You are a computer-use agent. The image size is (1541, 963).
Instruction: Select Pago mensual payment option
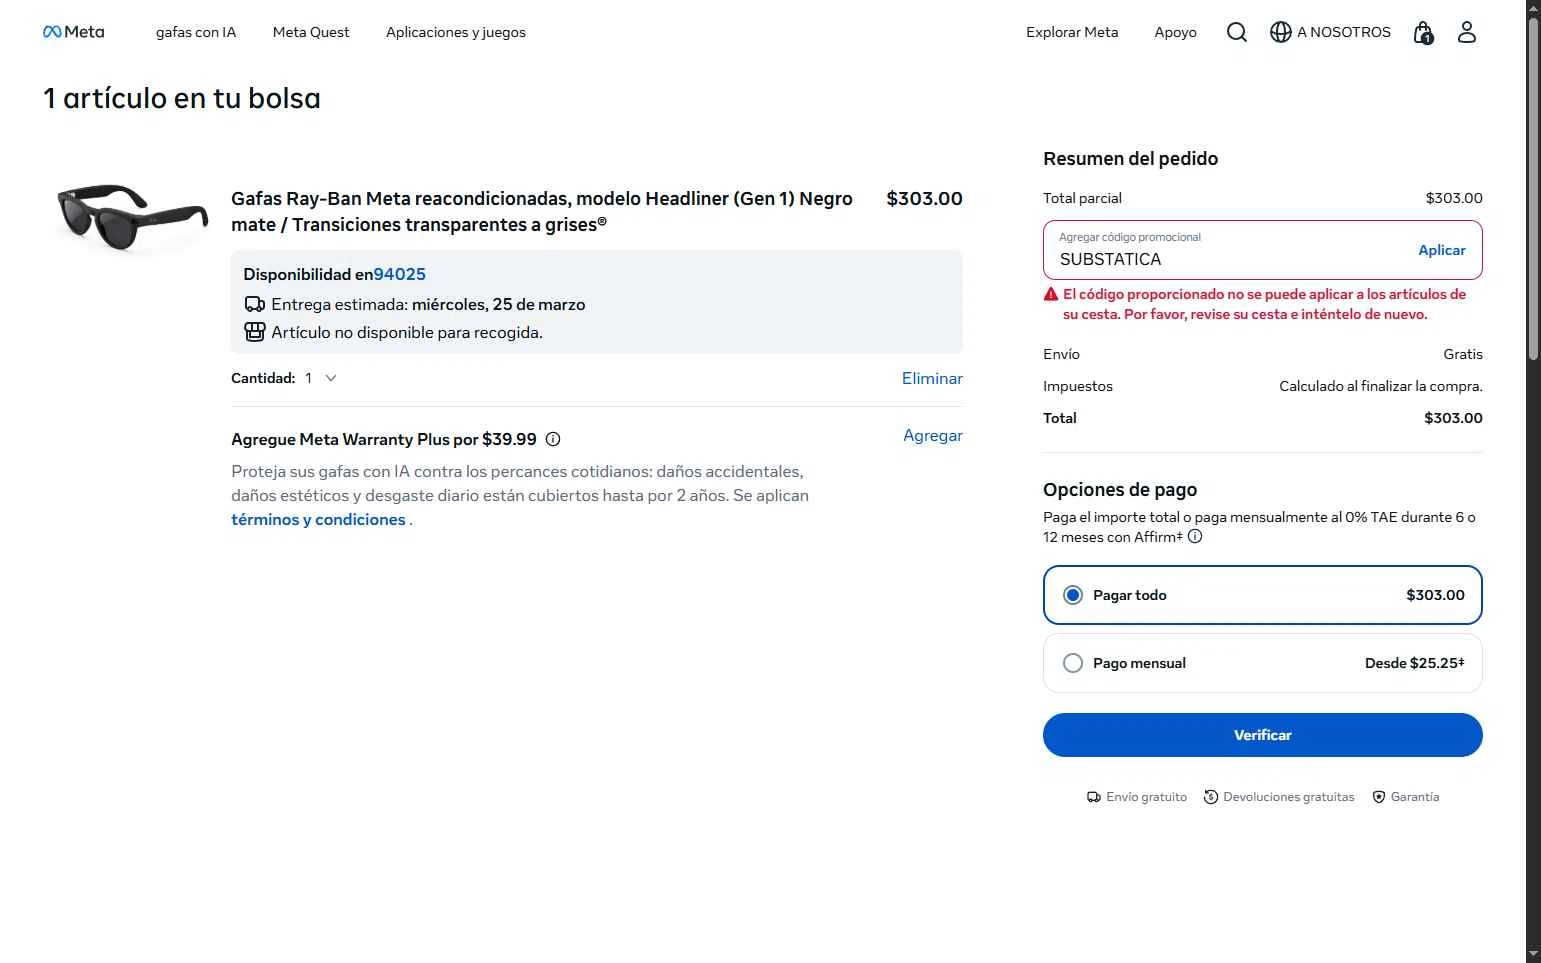[x=1263, y=663]
